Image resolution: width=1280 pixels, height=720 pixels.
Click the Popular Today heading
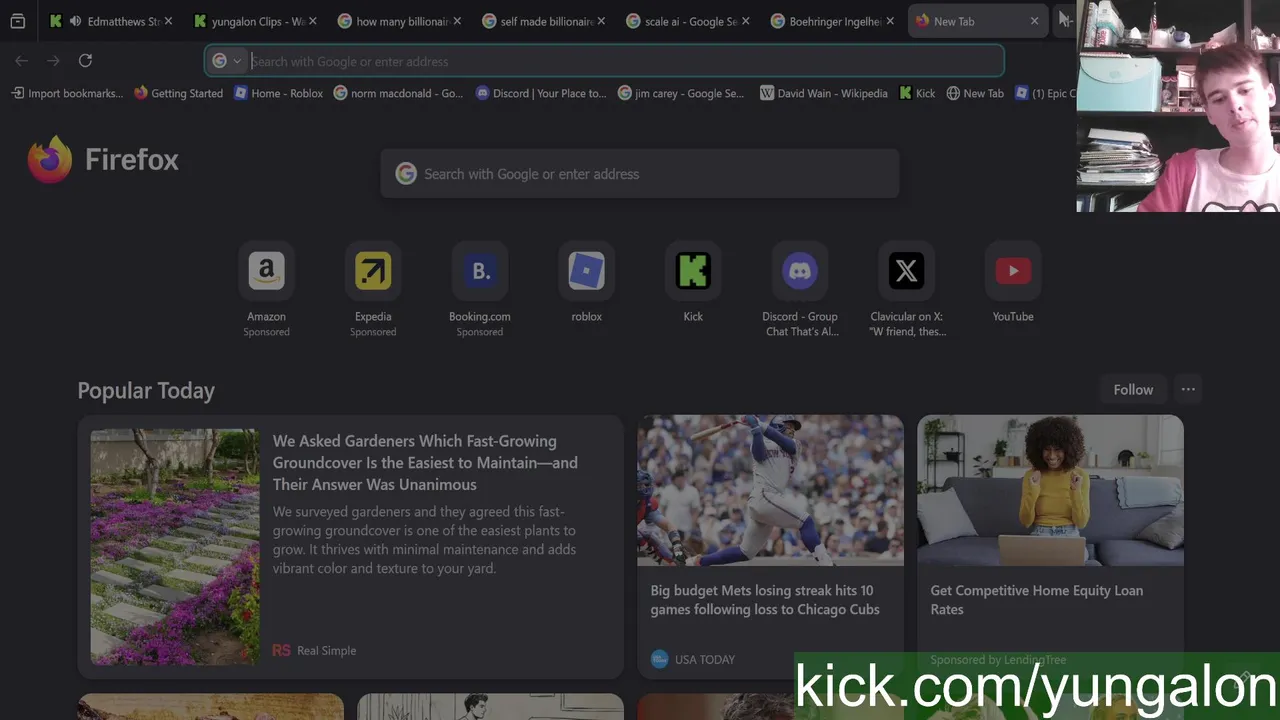click(146, 391)
